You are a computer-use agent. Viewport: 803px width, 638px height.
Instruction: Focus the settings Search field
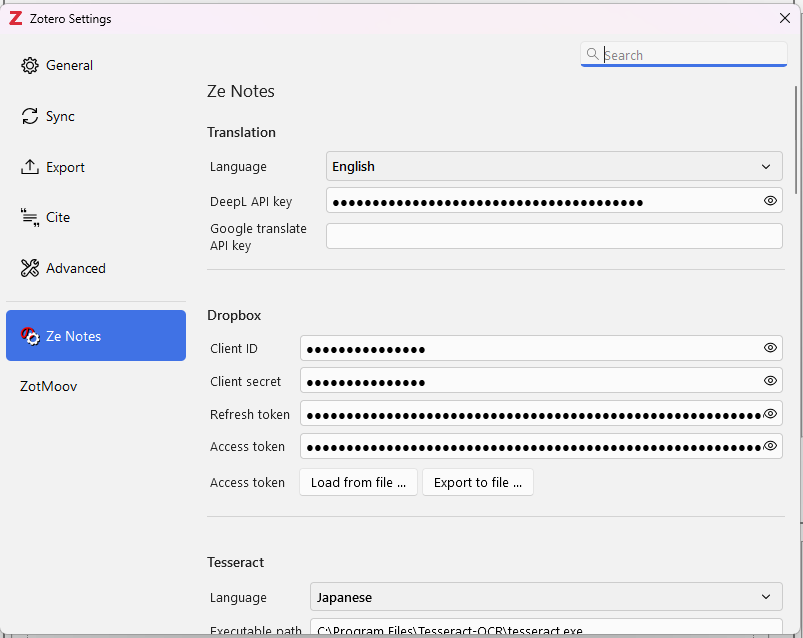pyautogui.click(x=684, y=54)
